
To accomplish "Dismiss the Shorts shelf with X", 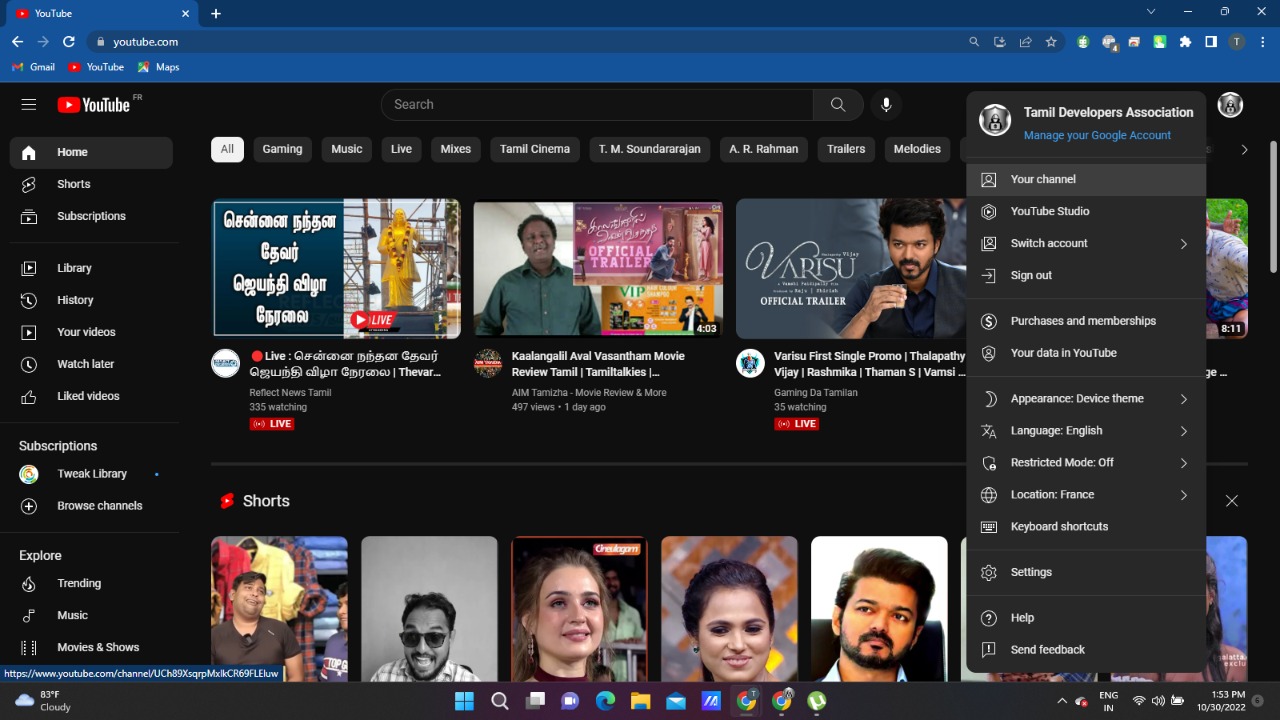I will coord(1232,501).
